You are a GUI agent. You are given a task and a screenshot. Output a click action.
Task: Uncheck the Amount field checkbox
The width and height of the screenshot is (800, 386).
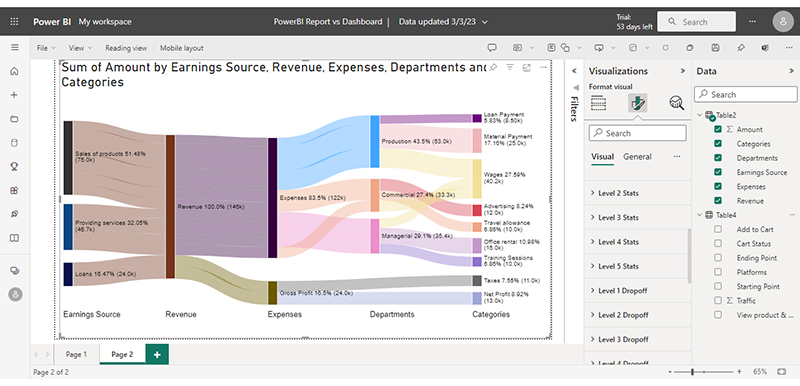click(718, 130)
